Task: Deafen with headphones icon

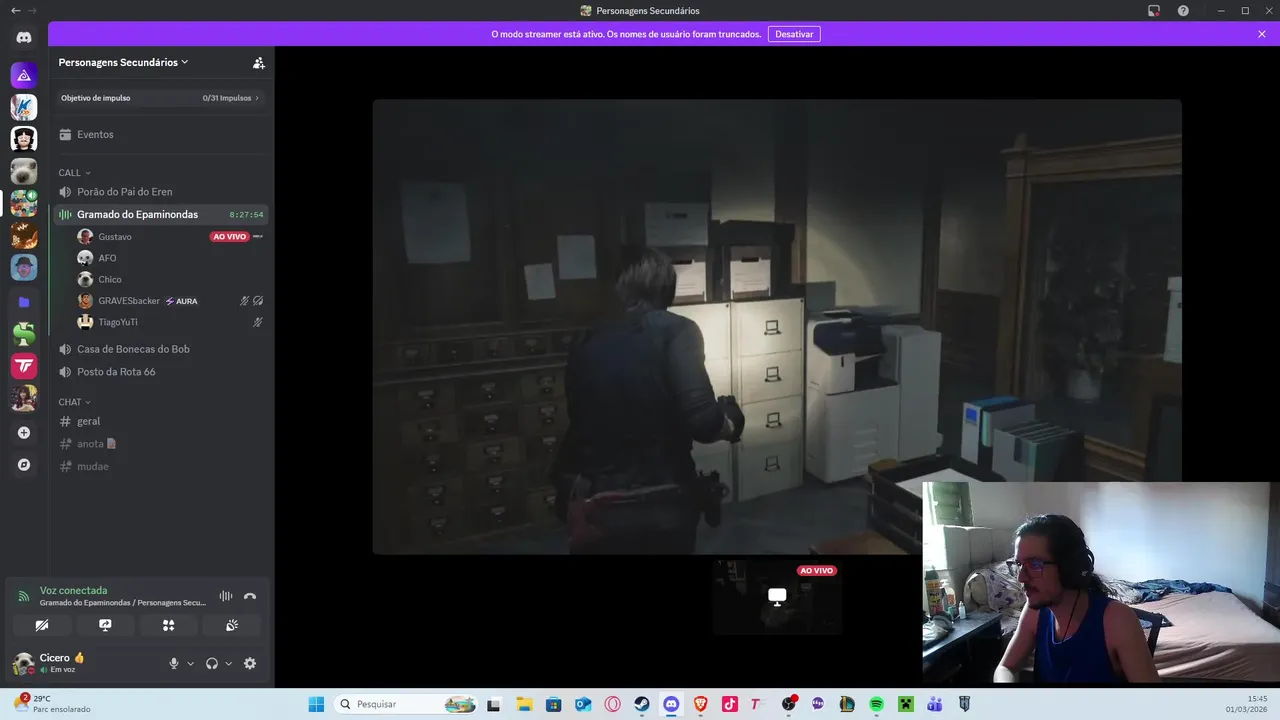Action: coord(212,663)
